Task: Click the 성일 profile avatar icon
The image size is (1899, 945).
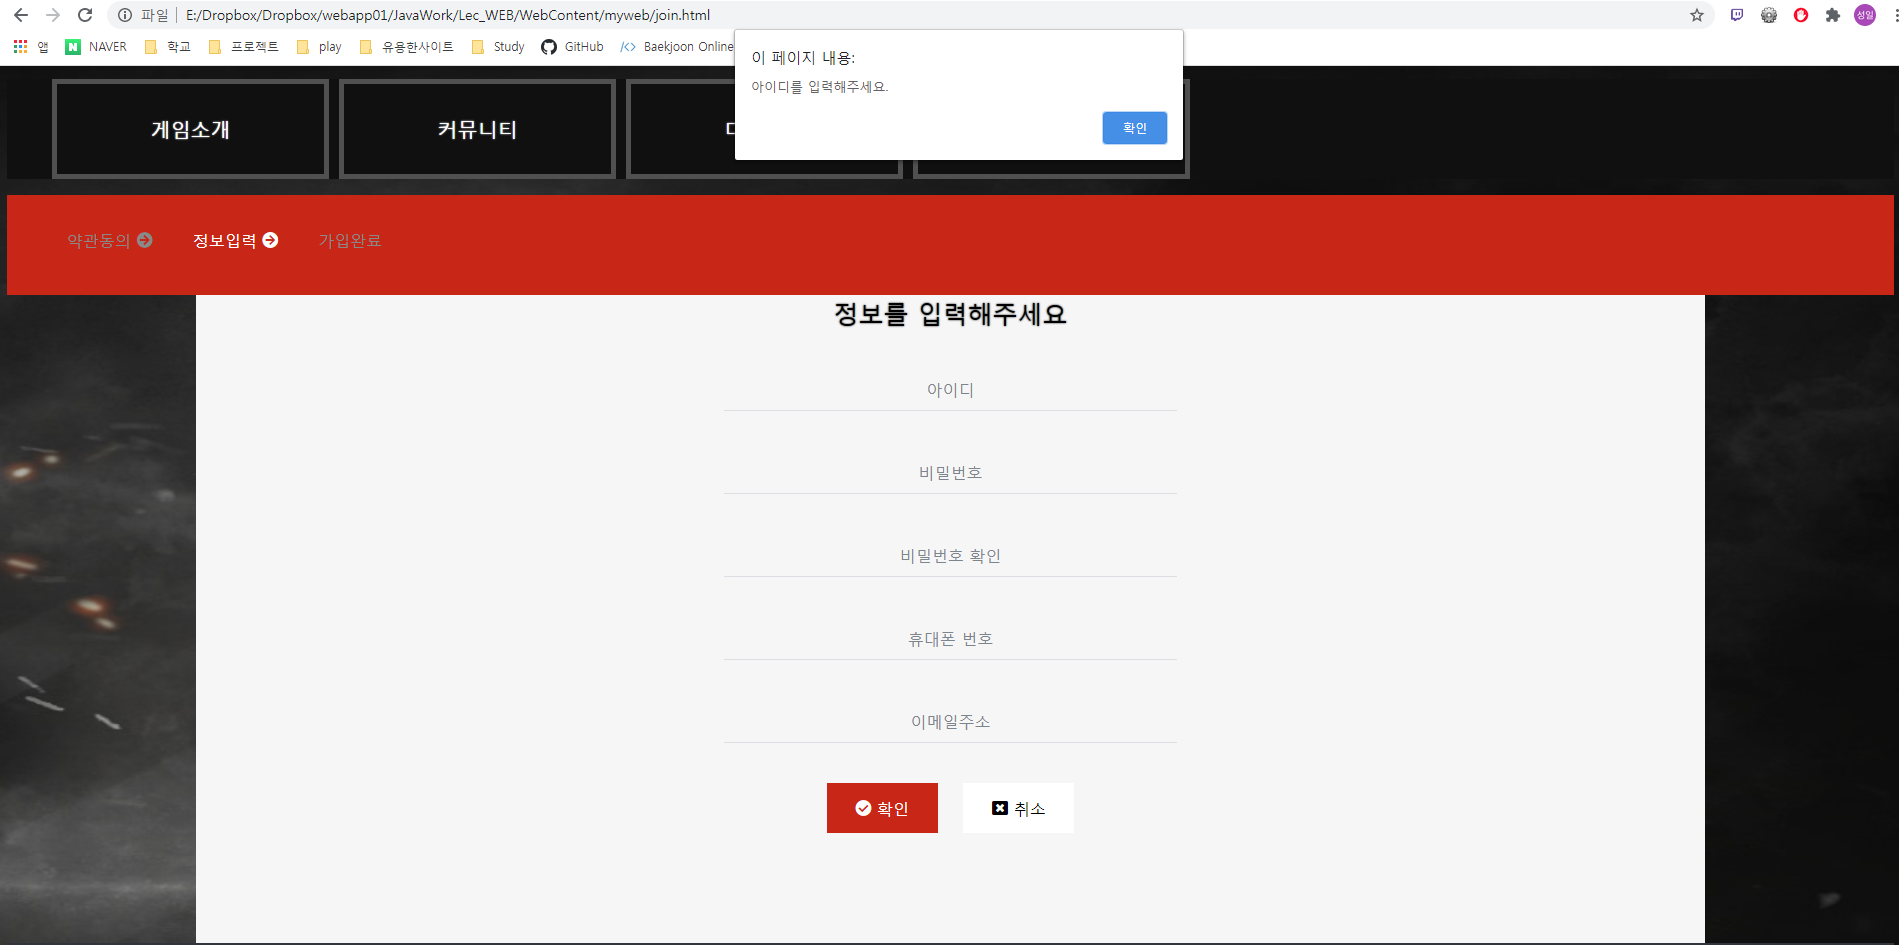Action: pos(1864,15)
